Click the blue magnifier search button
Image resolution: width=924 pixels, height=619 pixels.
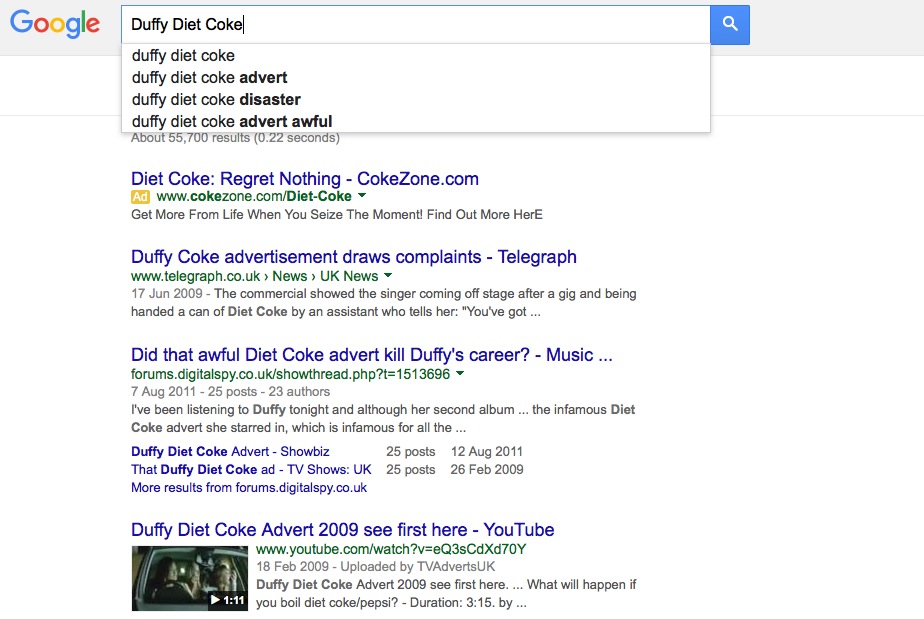pos(730,25)
